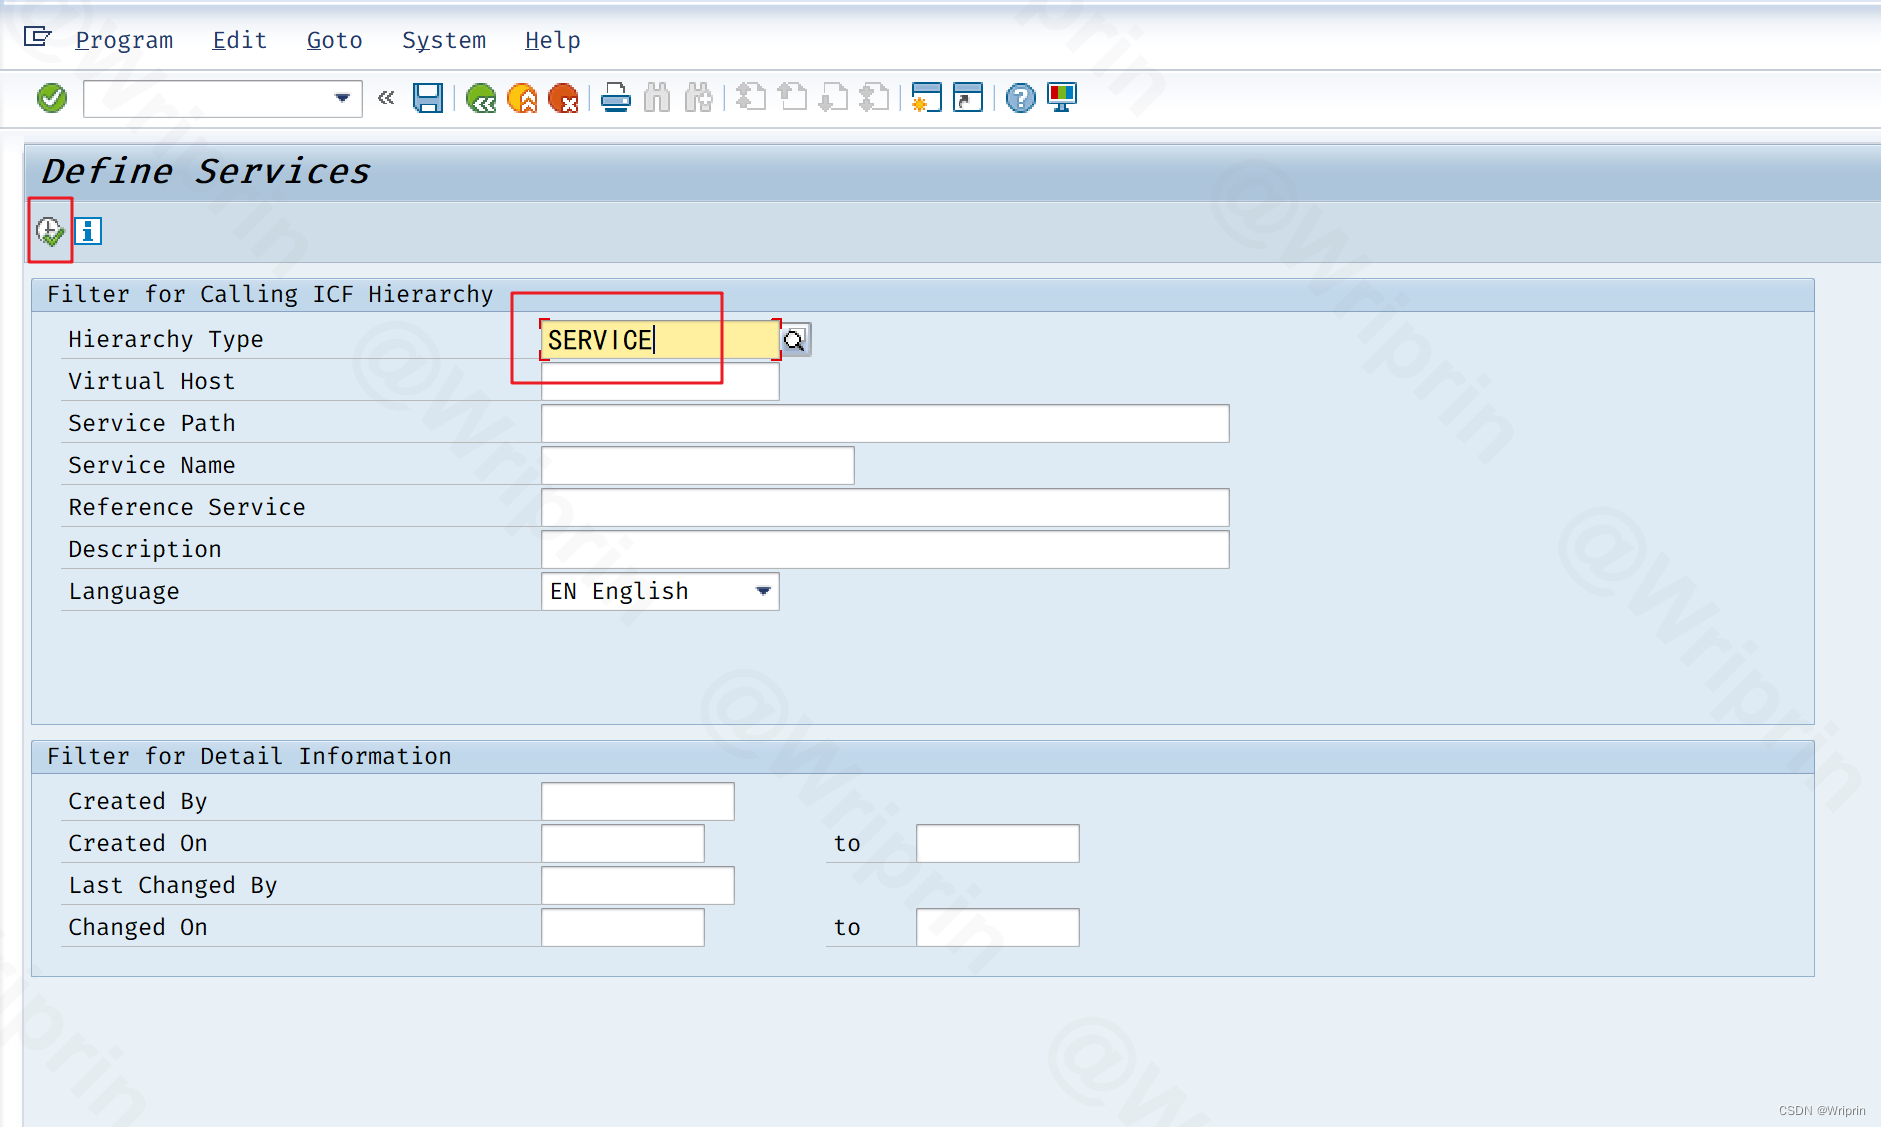
Task: Click the Help question mark icon
Action: [x=1019, y=97]
